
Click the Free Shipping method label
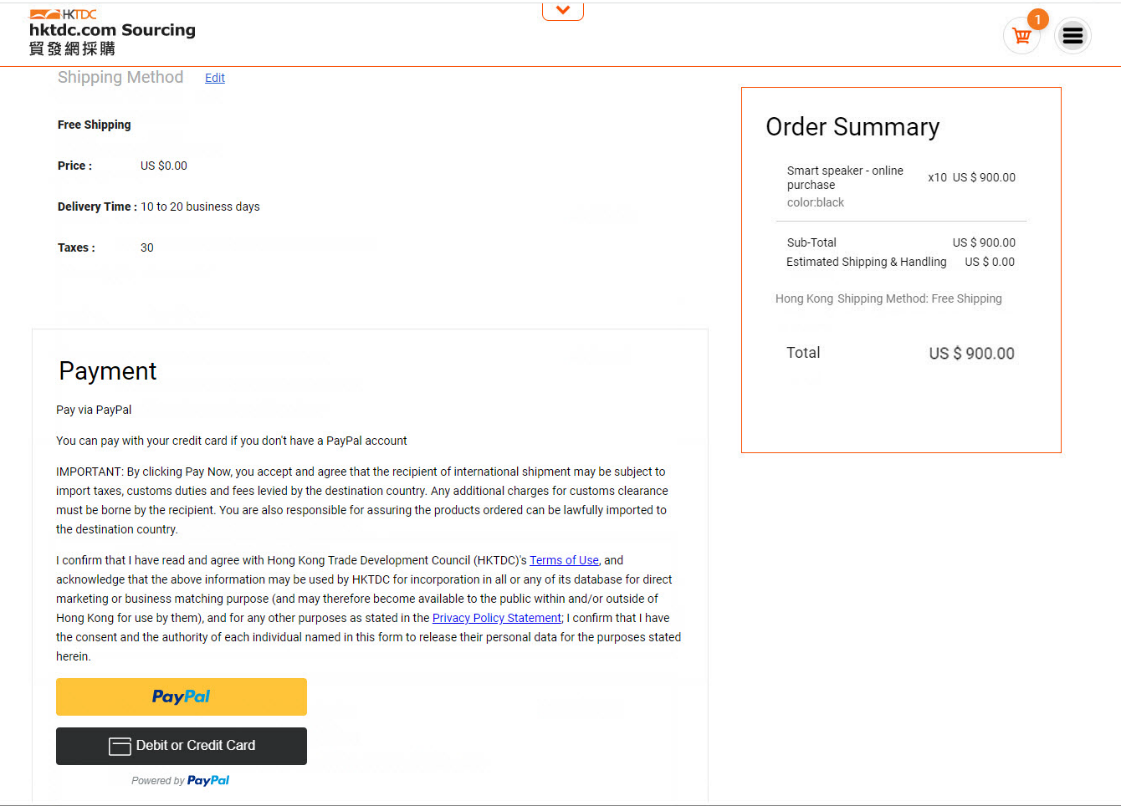[x=94, y=124]
